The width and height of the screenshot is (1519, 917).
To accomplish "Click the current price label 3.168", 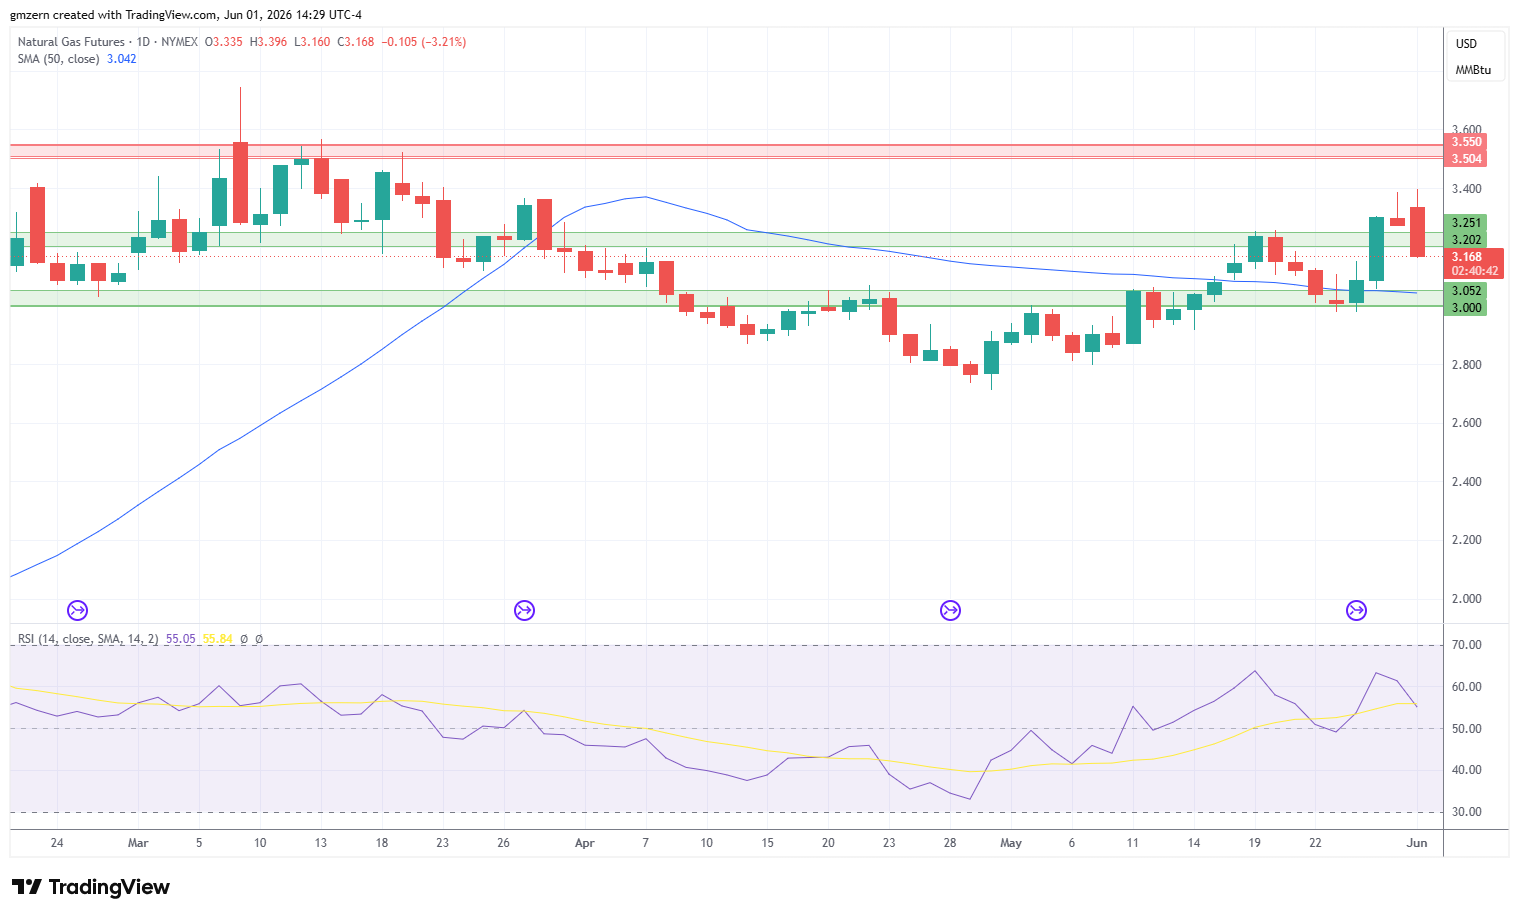I will click(x=1467, y=257).
